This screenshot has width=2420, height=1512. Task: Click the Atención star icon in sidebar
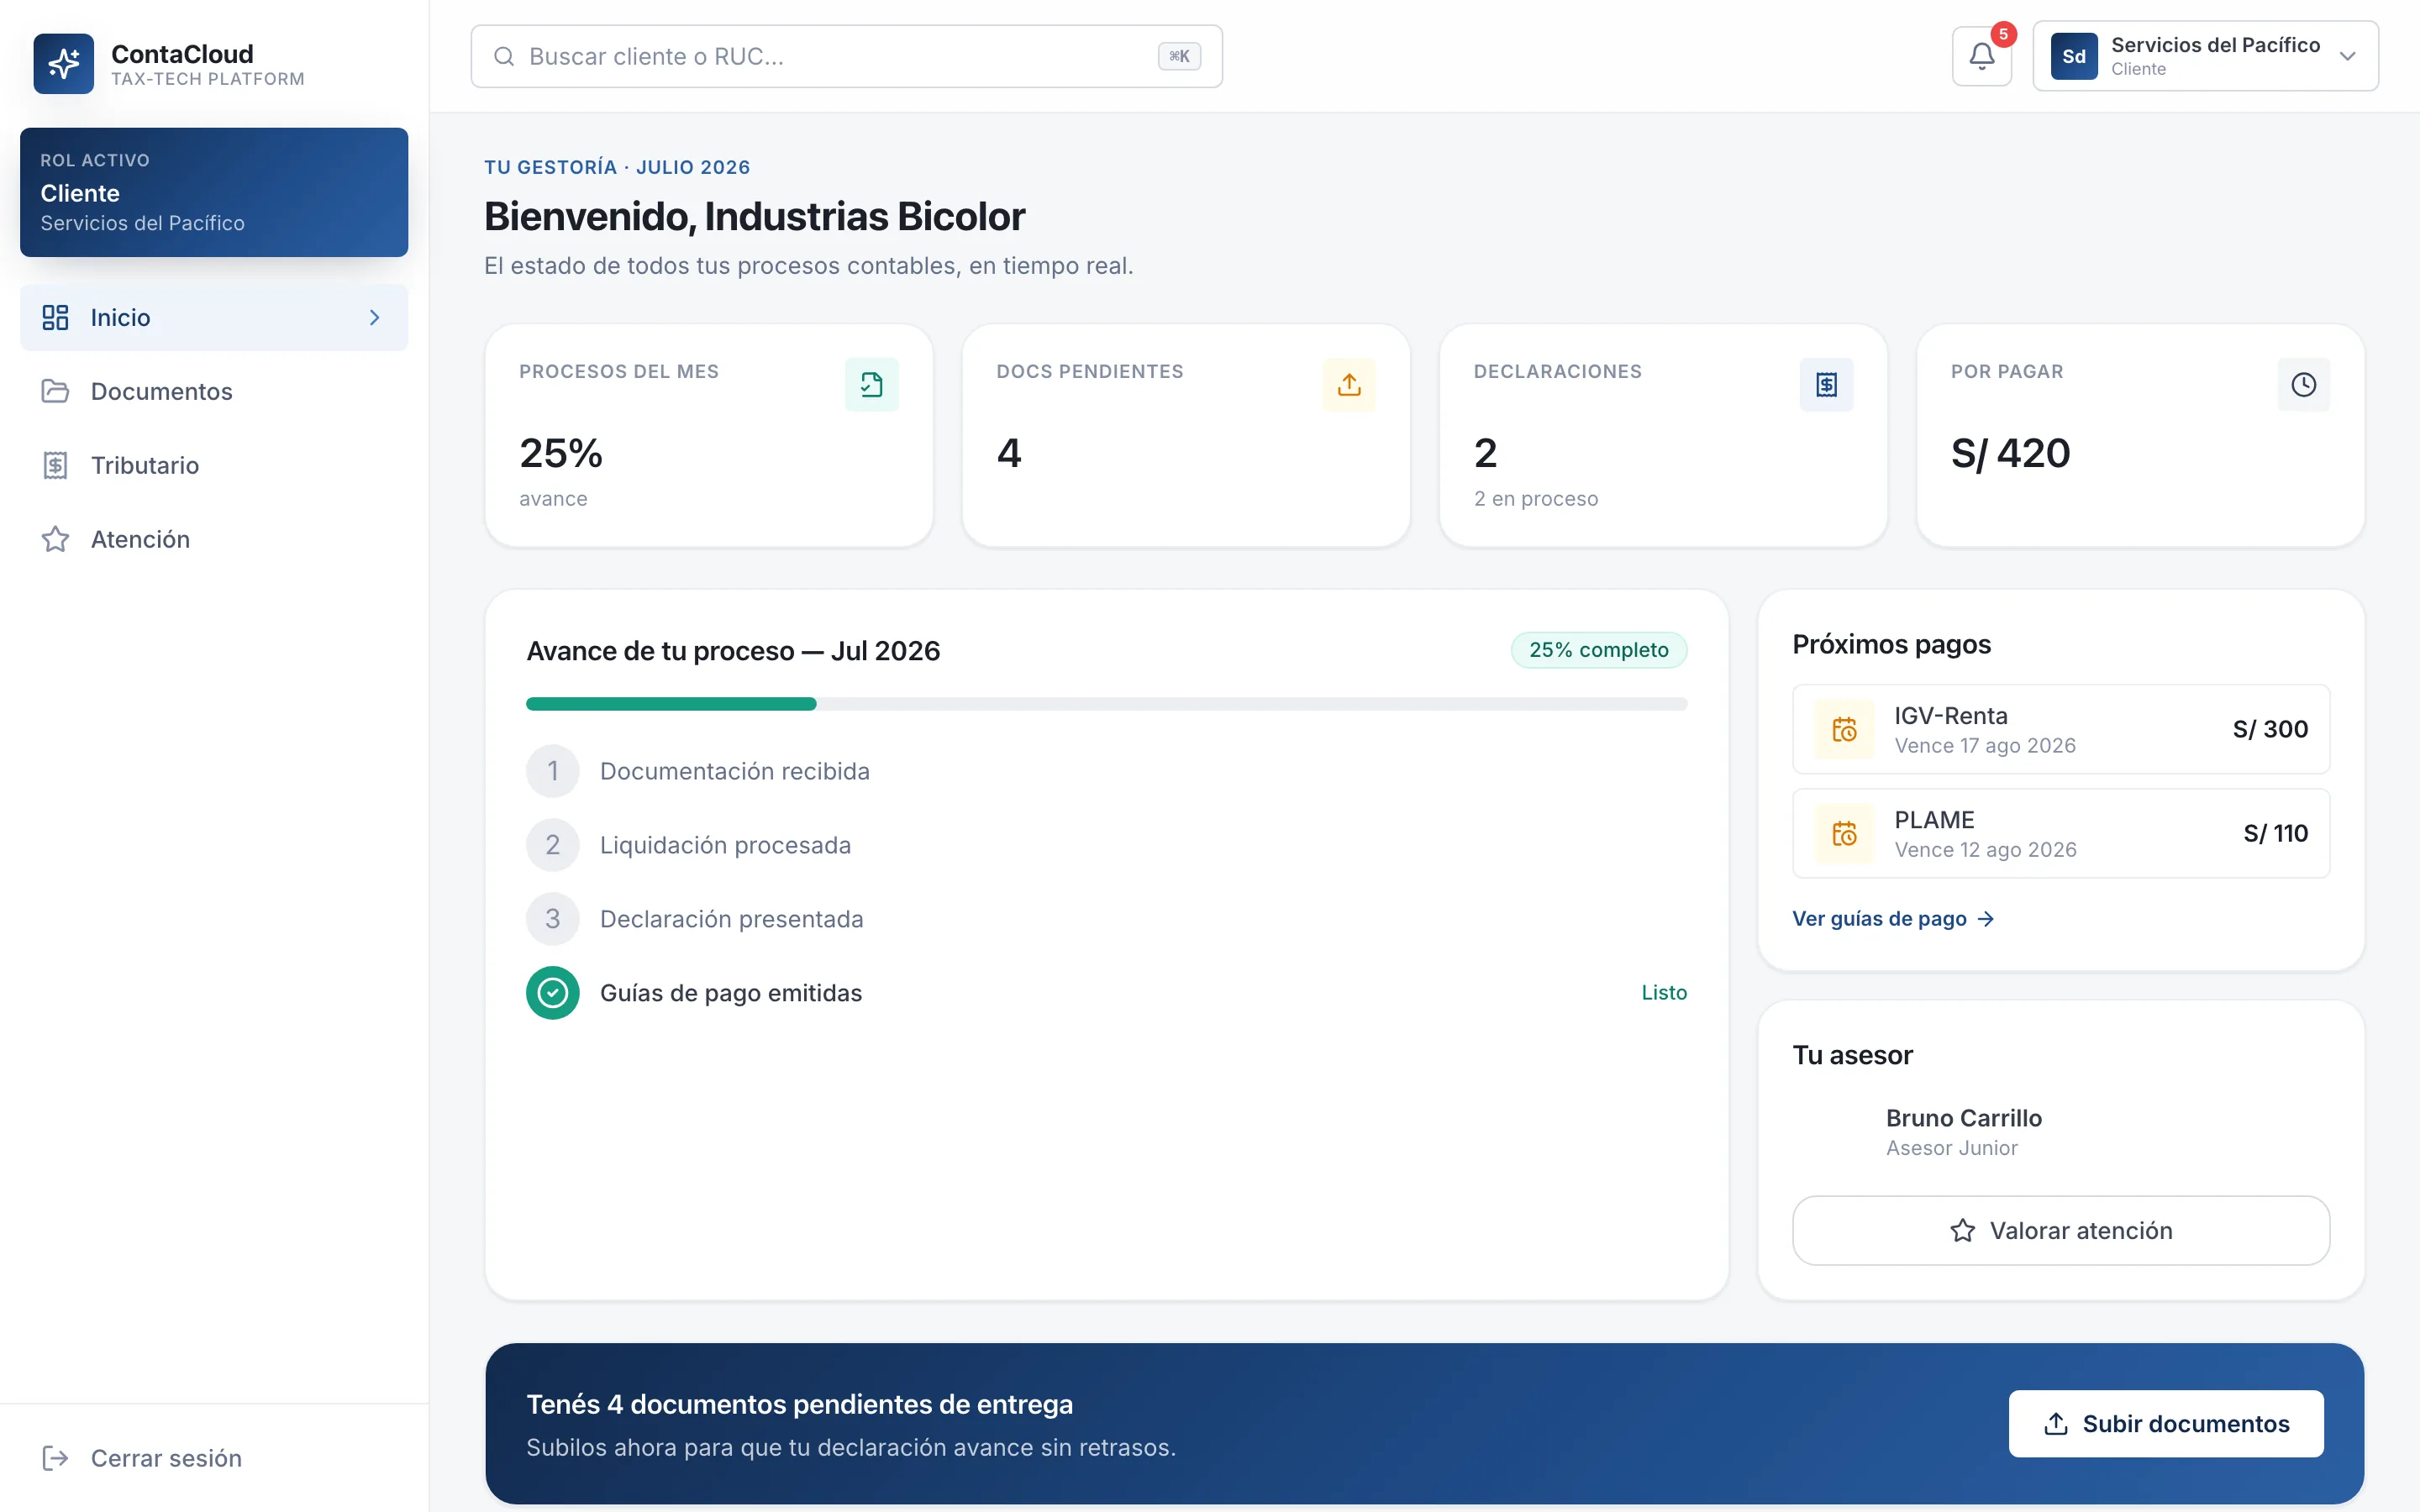click(x=55, y=540)
